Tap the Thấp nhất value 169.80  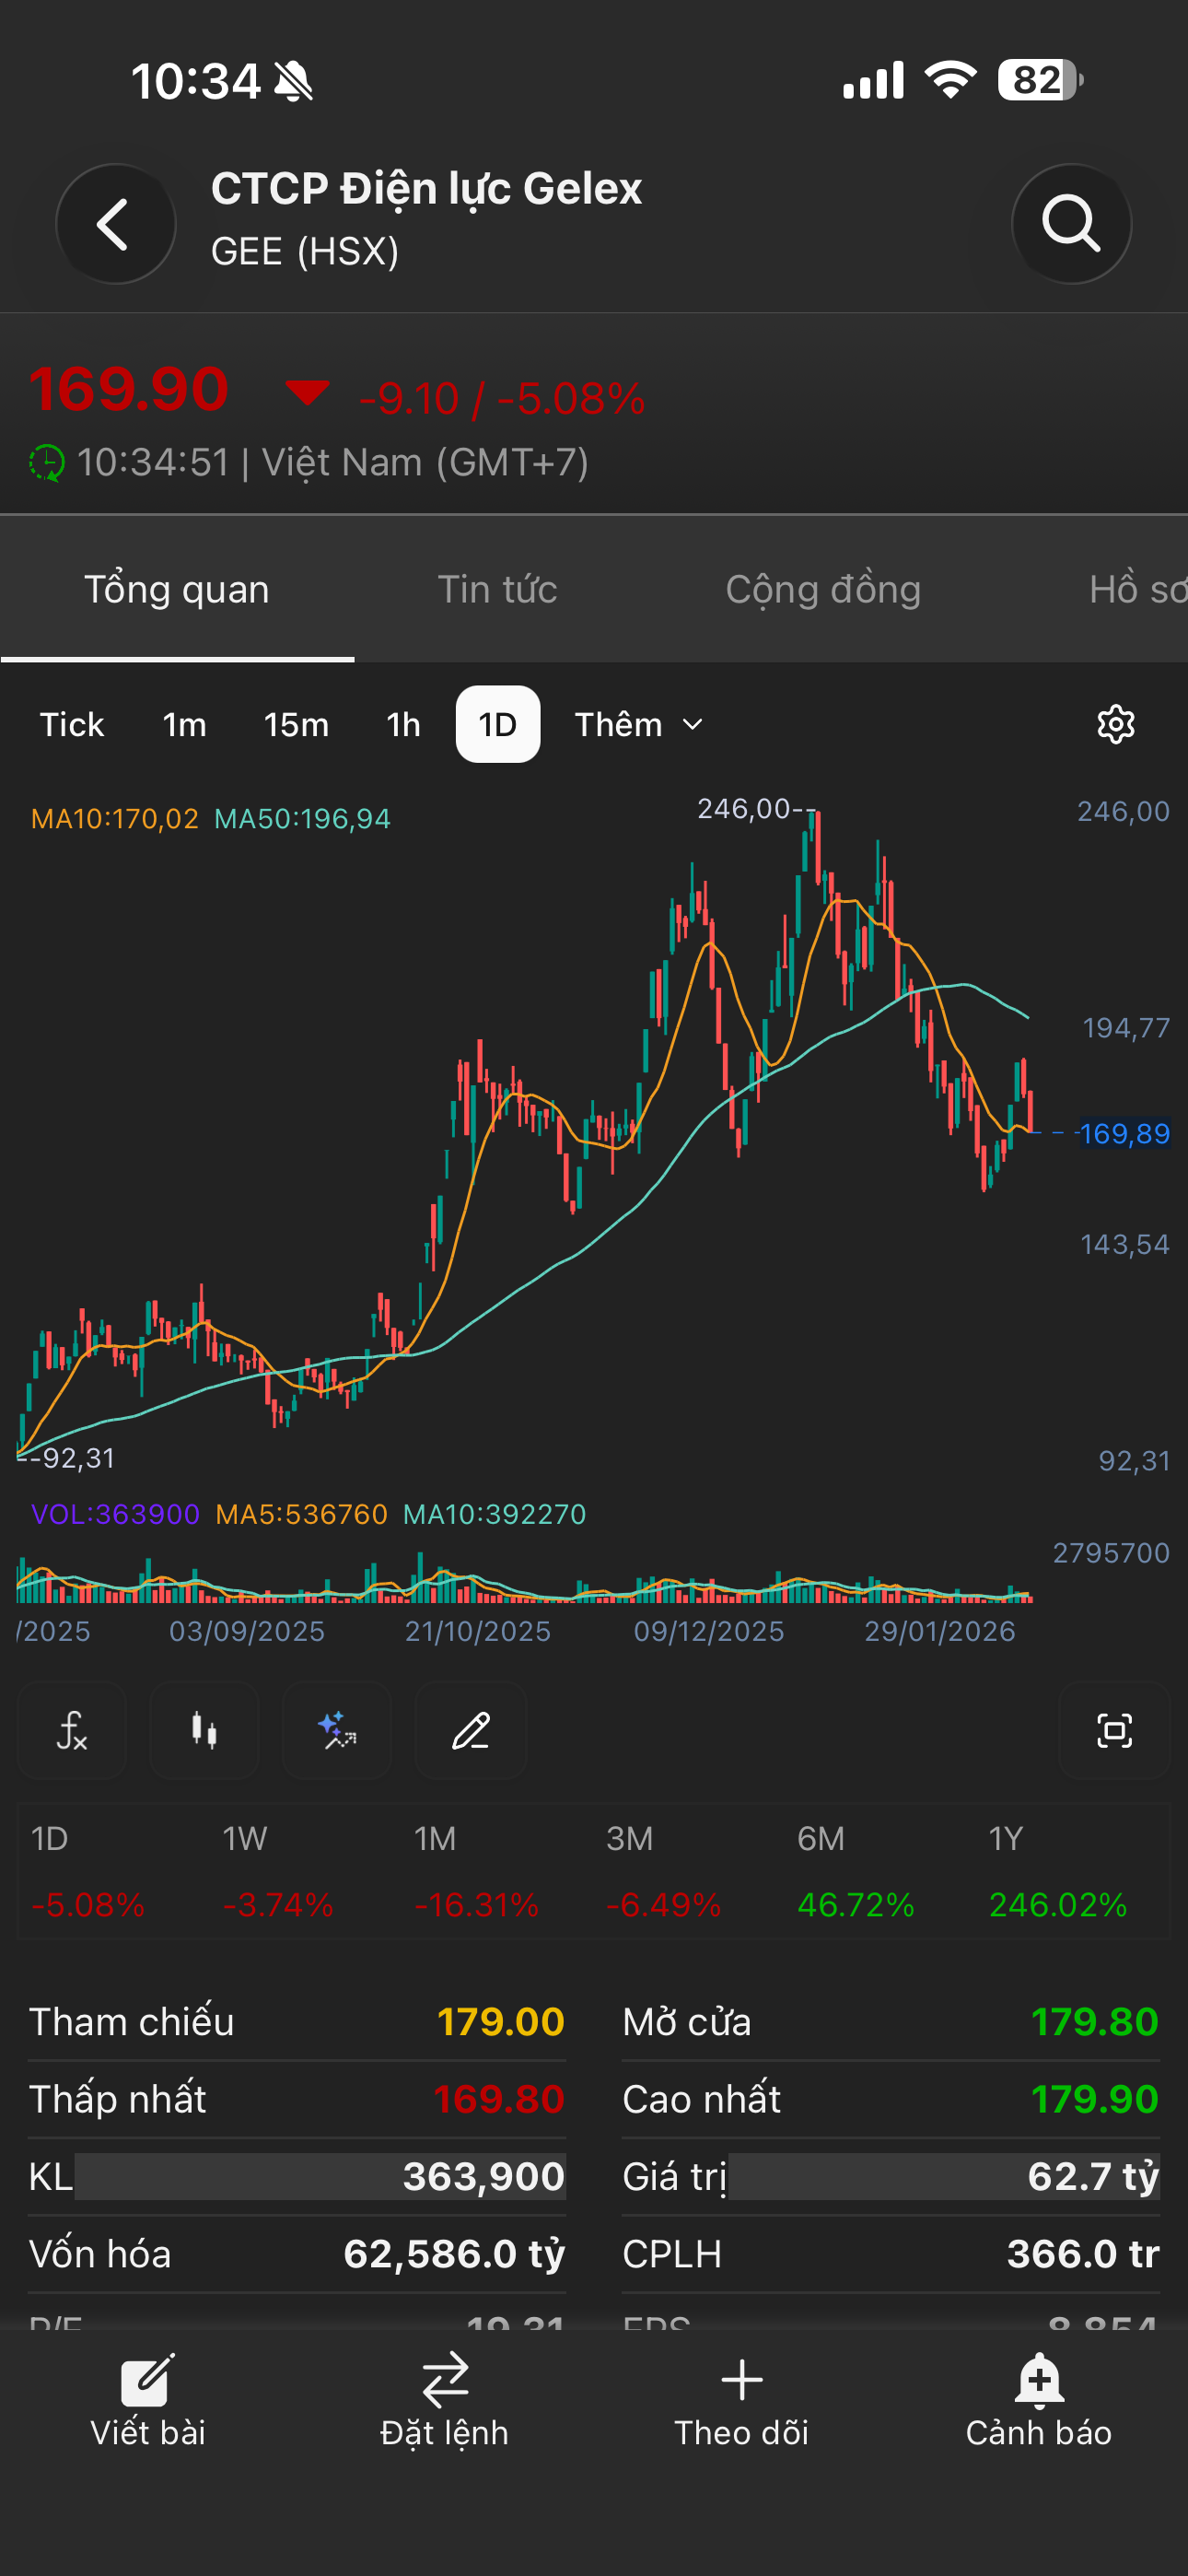point(499,2099)
